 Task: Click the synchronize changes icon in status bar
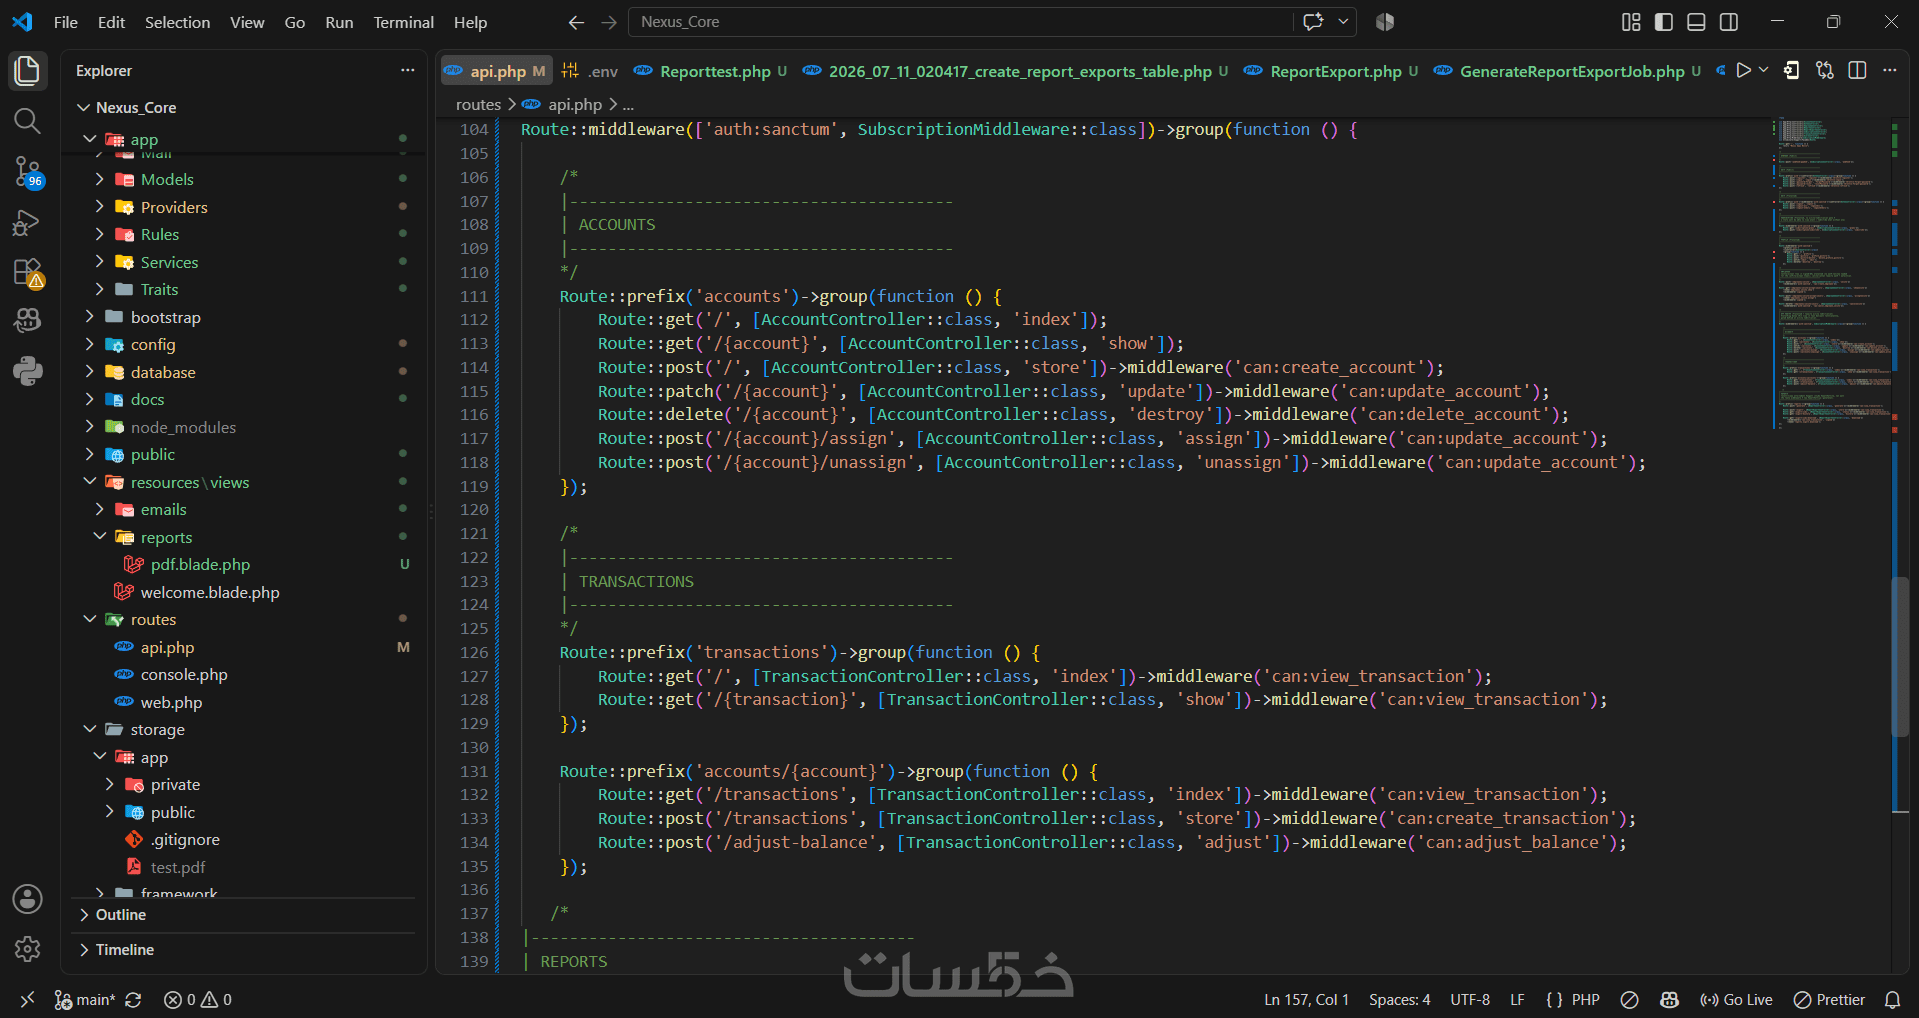[x=133, y=999]
